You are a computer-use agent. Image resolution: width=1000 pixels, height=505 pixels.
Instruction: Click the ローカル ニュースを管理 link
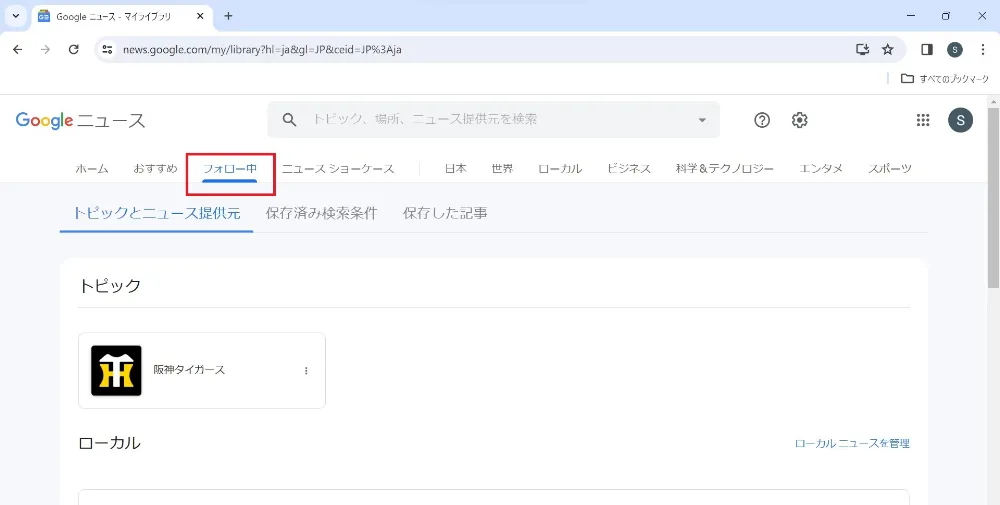(x=852, y=444)
